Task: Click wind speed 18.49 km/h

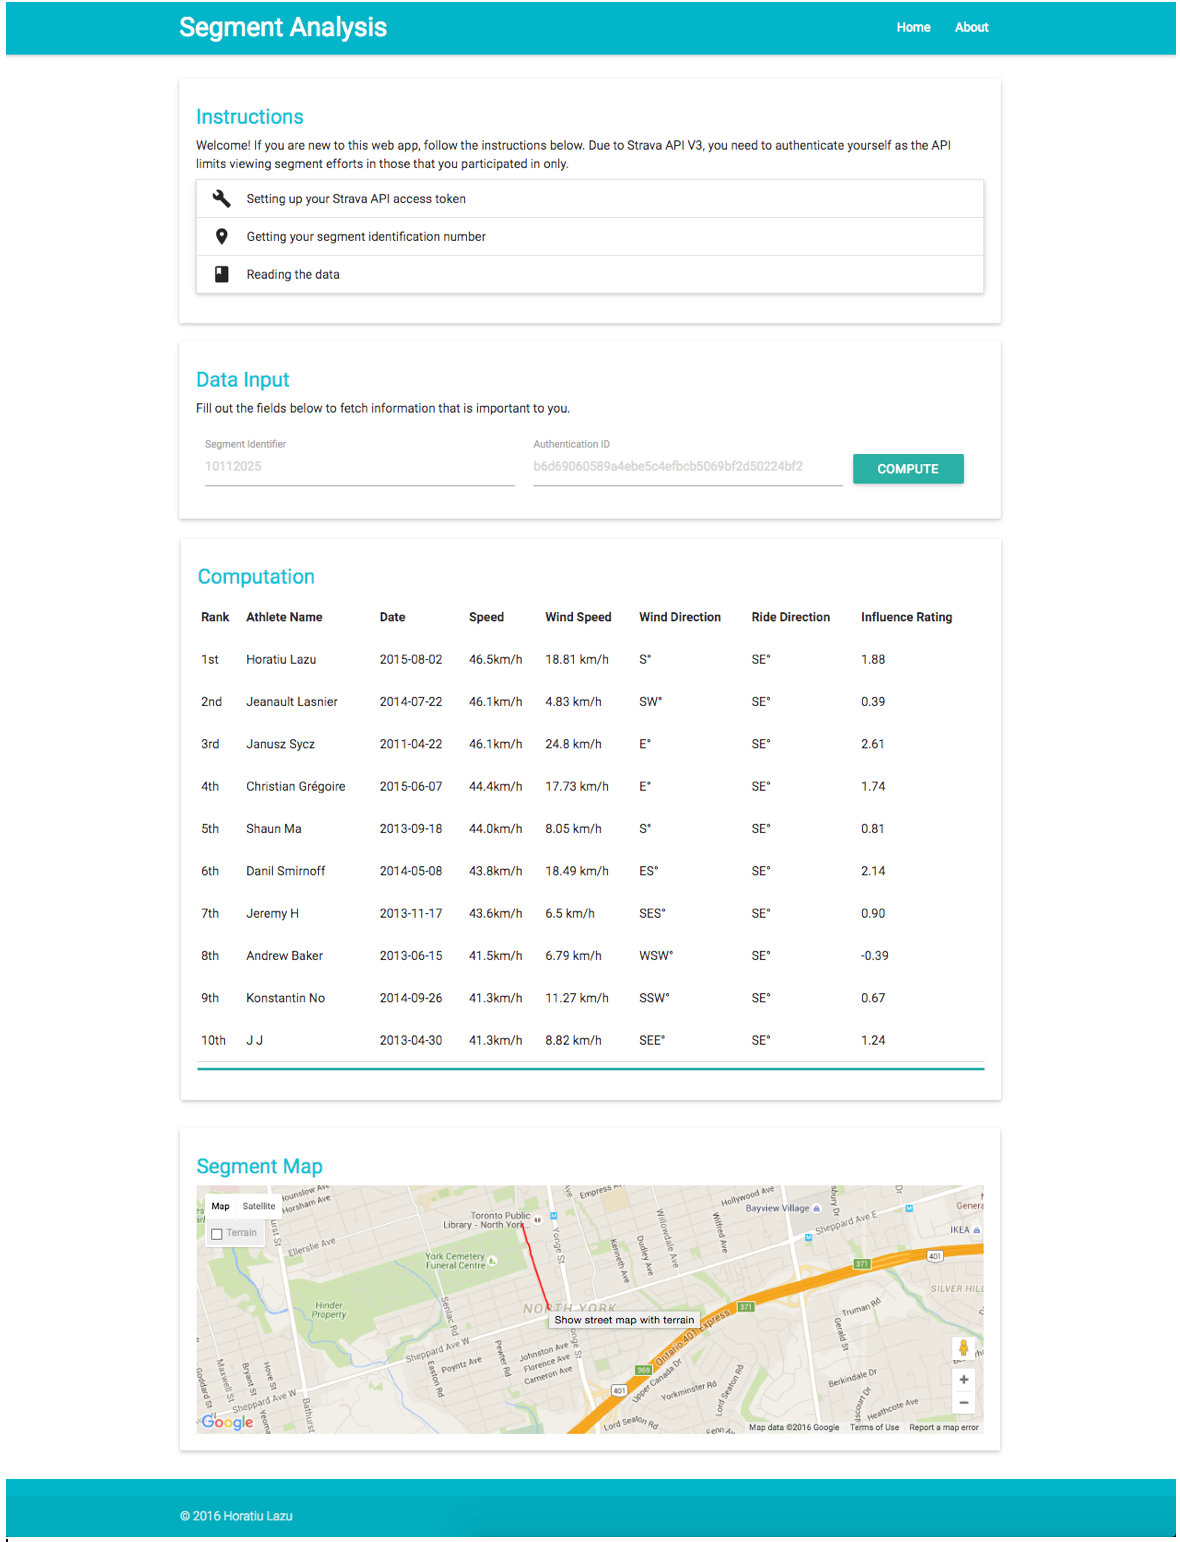Action: [577, 871]
